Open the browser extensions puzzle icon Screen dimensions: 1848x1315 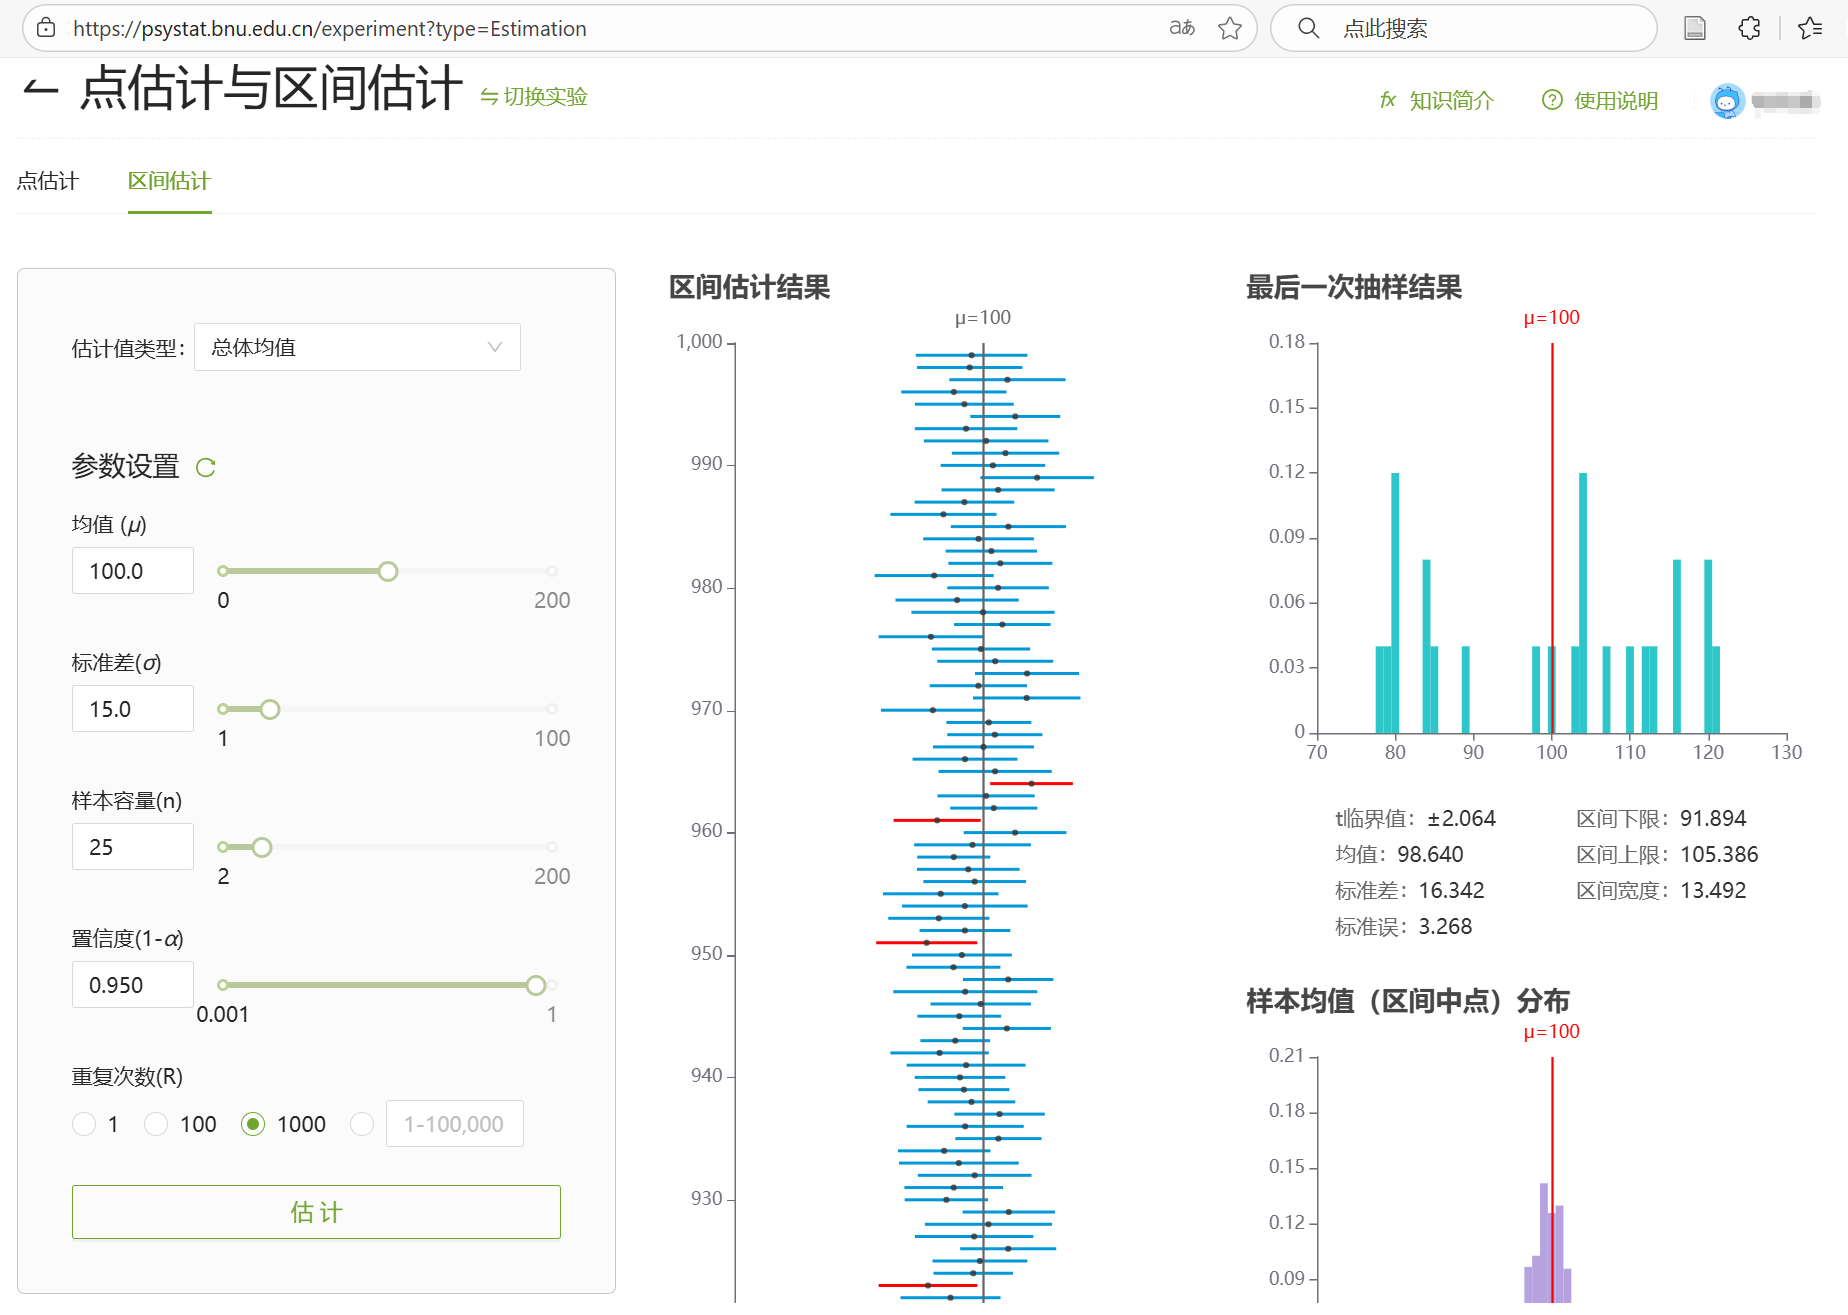tap(1749, 28)
